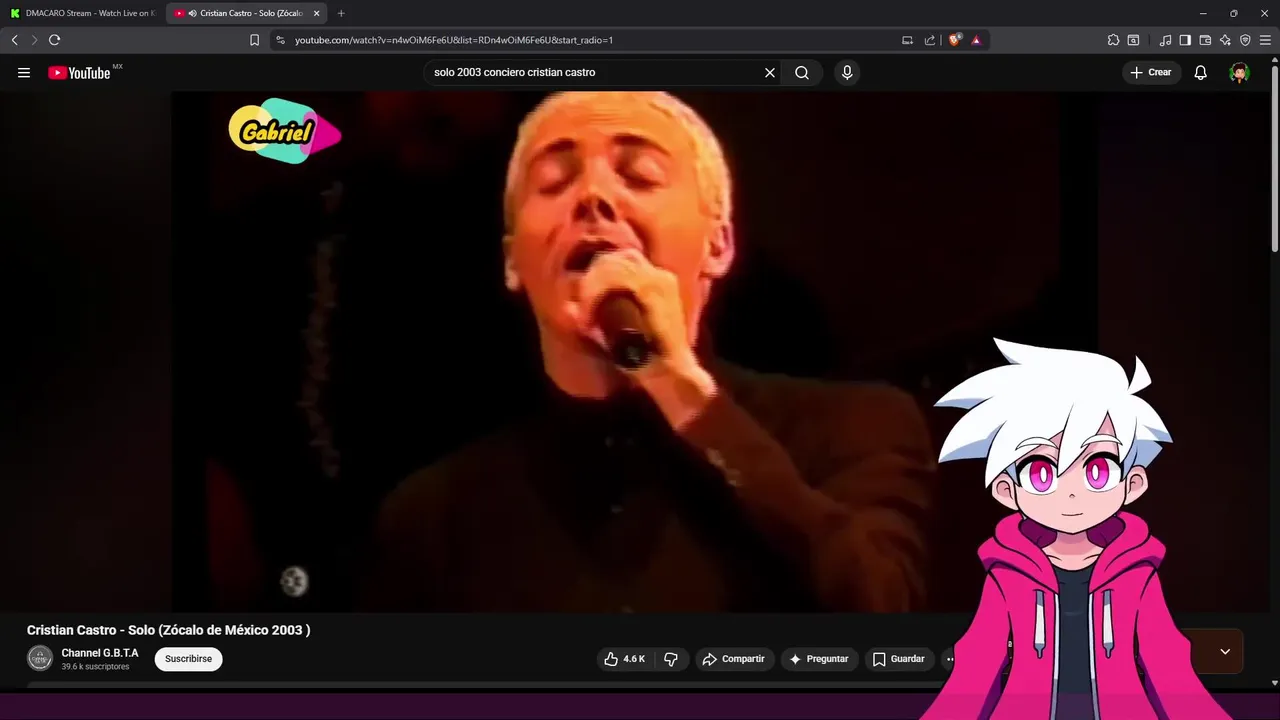Expand the playlist panel chevron
Image resolution: width=1280 pixels, height=720 pixels.
coord(1225,652)
